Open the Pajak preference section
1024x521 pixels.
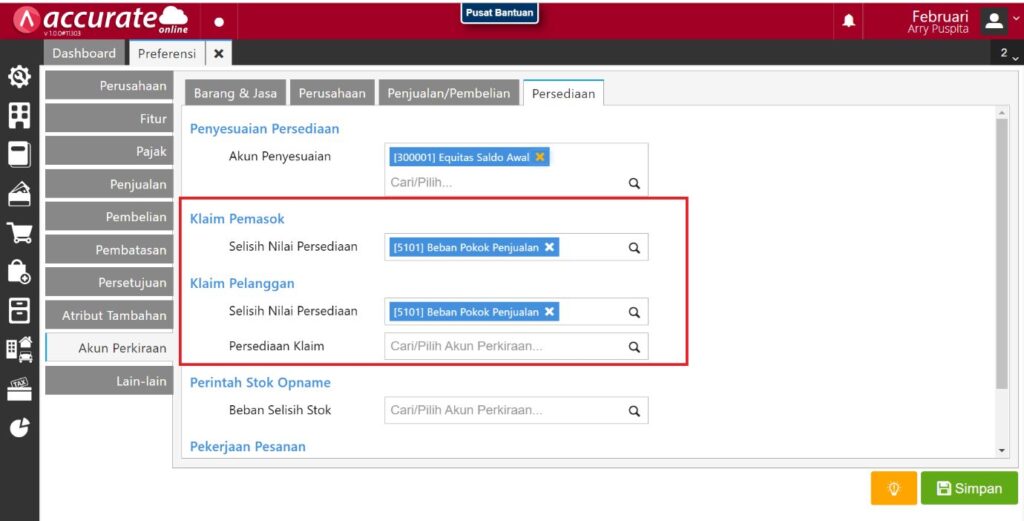point(109,151)
